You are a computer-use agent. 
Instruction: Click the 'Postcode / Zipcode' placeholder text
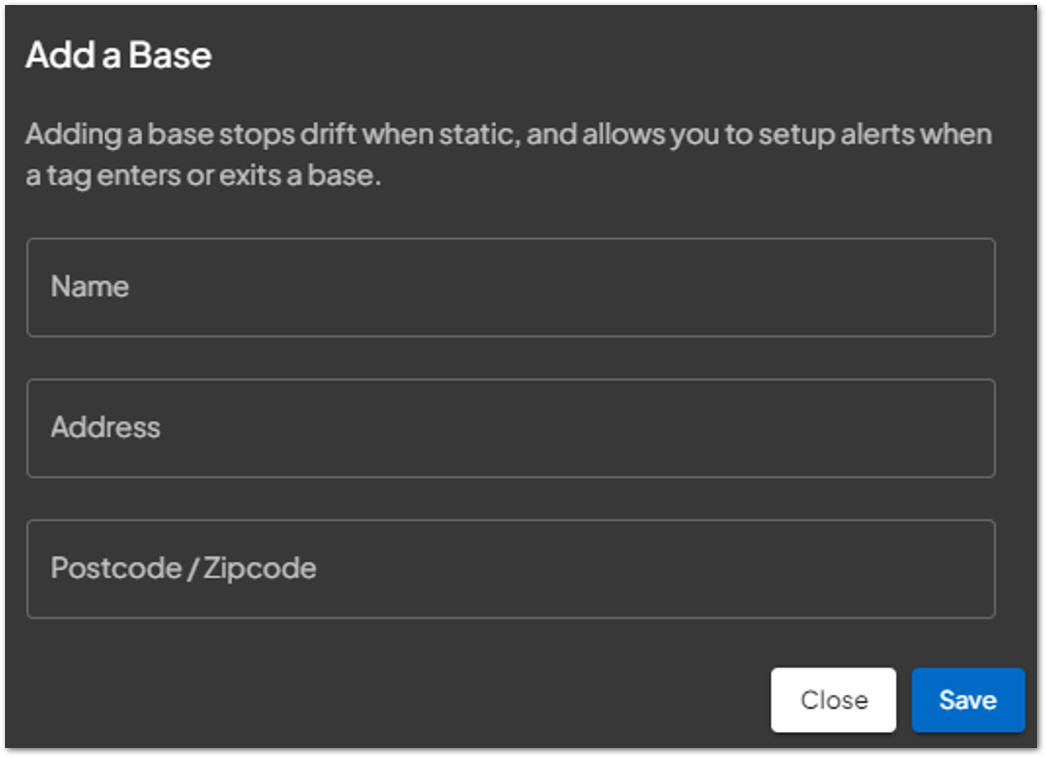183,569
